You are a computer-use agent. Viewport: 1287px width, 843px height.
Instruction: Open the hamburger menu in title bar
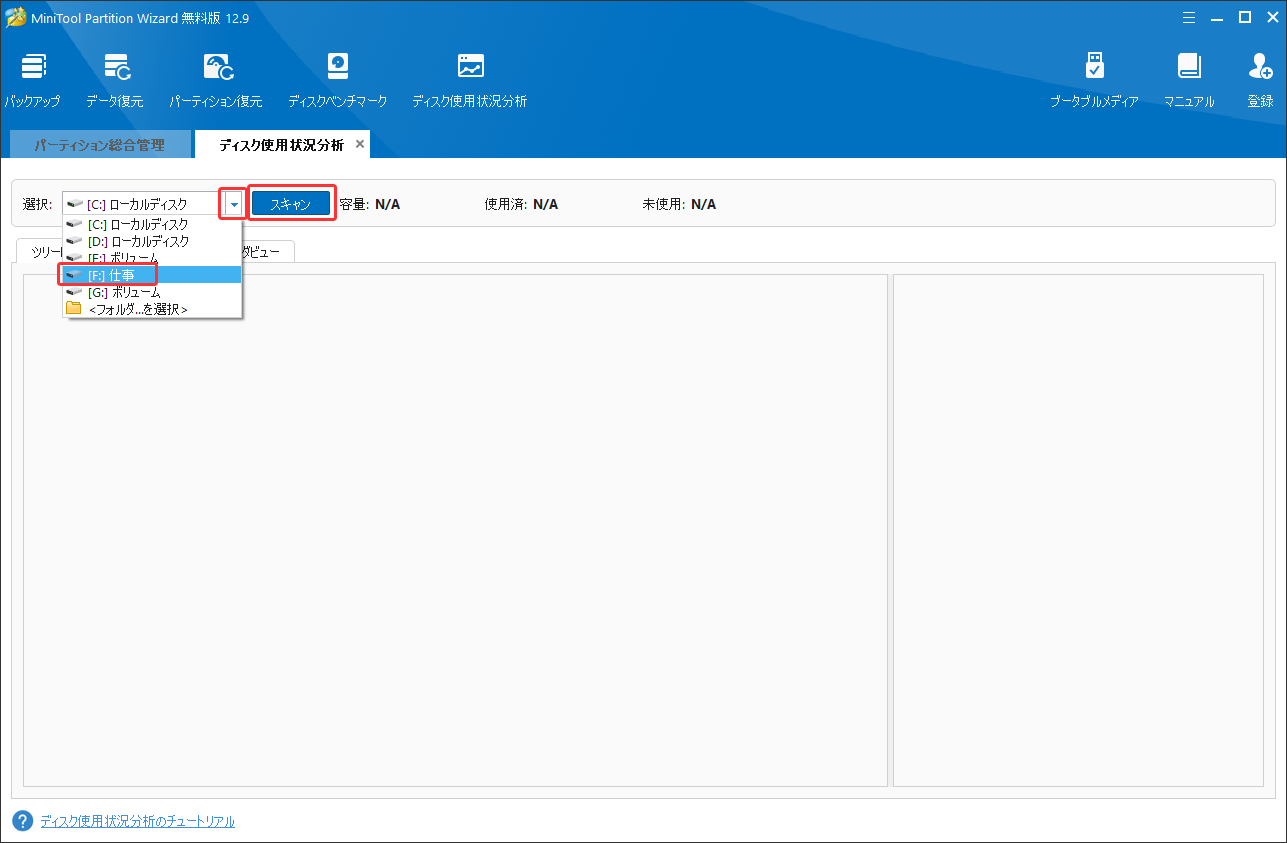point(1188,17)
